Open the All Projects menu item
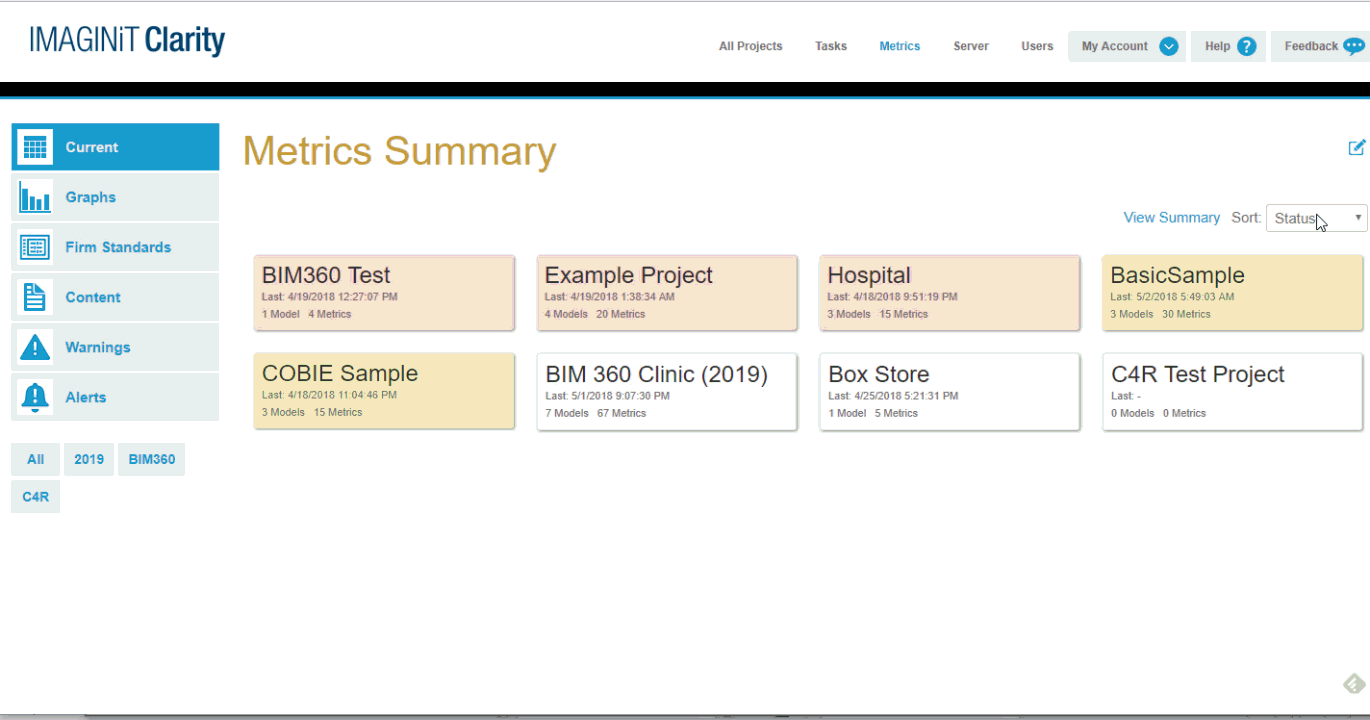The height and width of the screenshot is (720, 1370). (x=751, y=46)
